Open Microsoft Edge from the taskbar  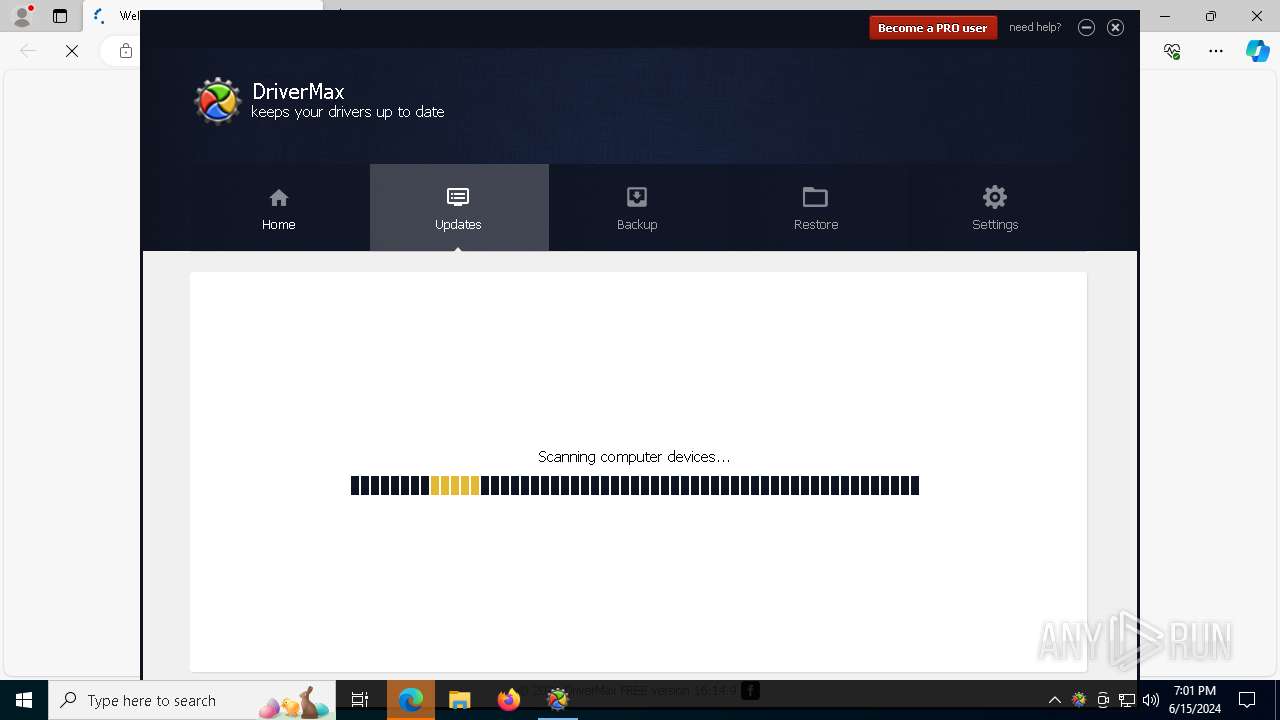(411, 700)
